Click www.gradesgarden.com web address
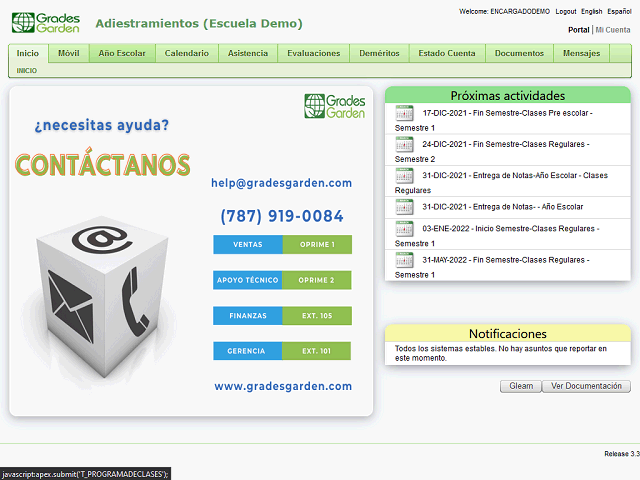The image size is (640, 480). (283, 386)
